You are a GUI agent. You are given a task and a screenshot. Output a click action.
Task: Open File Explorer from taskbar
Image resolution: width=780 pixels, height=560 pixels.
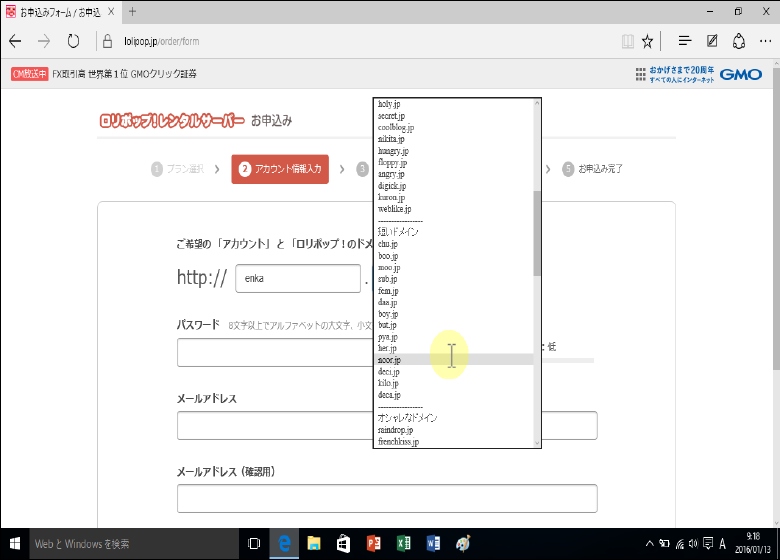click(314, 544)
